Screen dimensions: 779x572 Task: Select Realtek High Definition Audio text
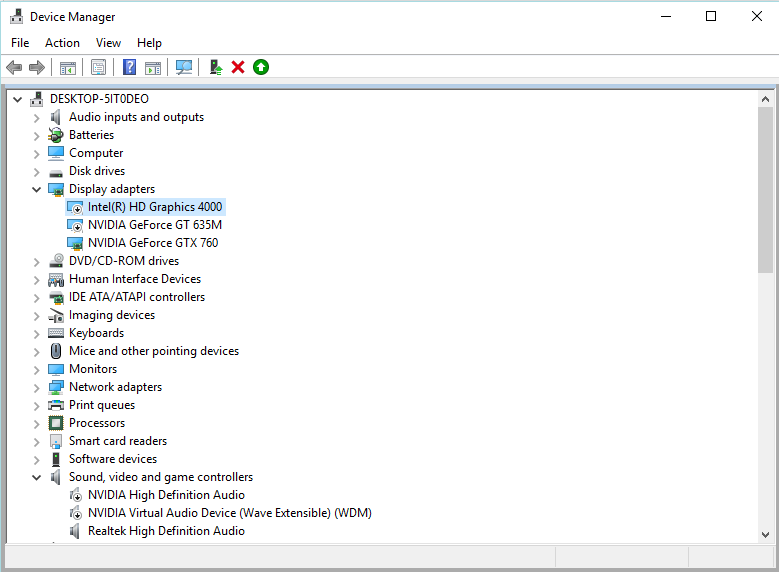[166, 531]
